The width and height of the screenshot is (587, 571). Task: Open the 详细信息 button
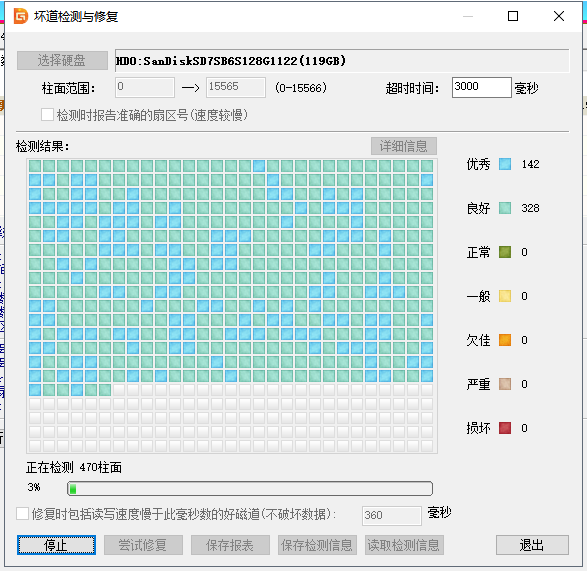(404, 146)
